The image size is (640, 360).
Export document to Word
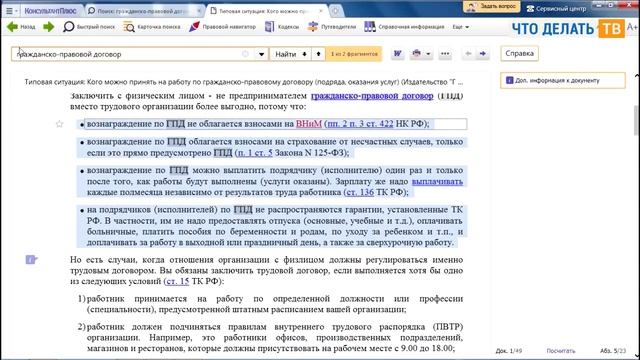pos(397,53)
